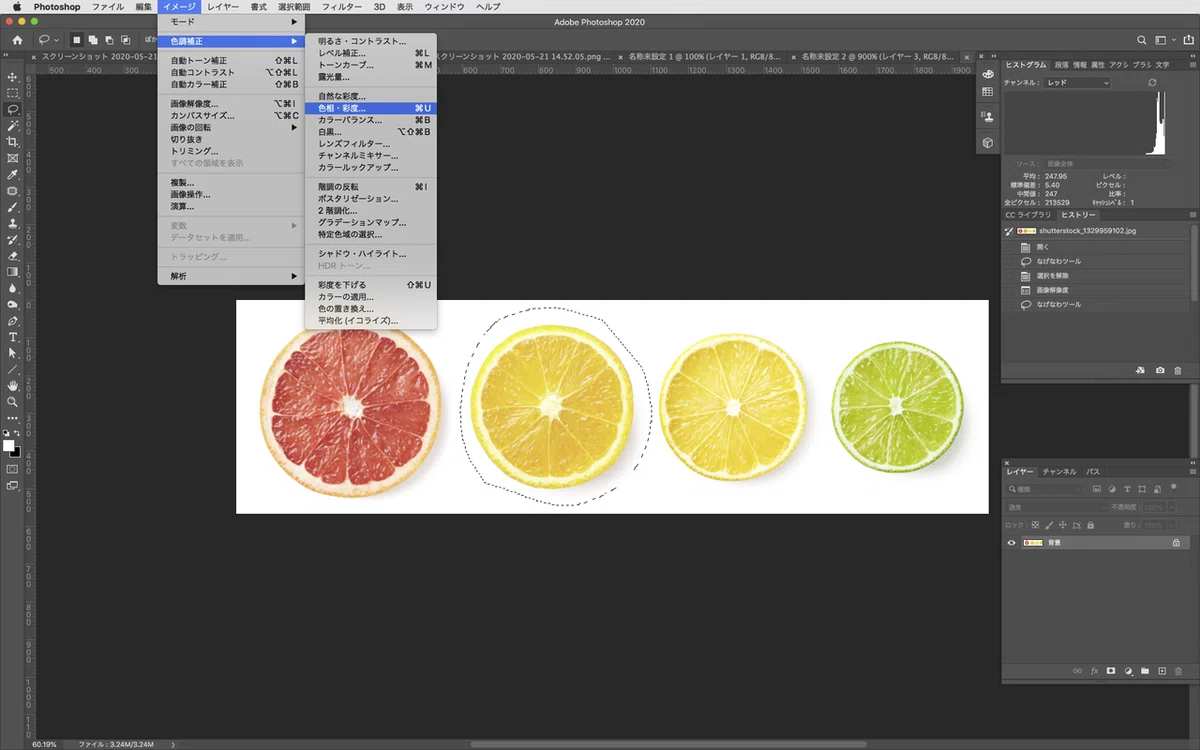Toggle history brush source for 開く state
The width and height of the screenshot is (1200, 750).
1009,247
